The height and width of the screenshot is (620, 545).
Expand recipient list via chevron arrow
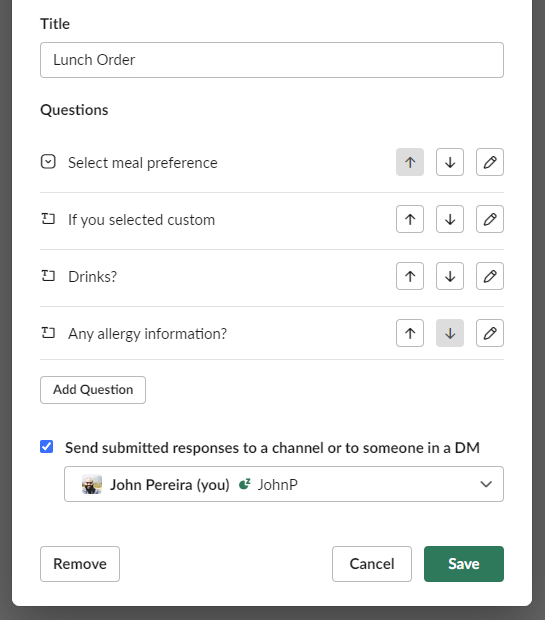tap(486, 484)
